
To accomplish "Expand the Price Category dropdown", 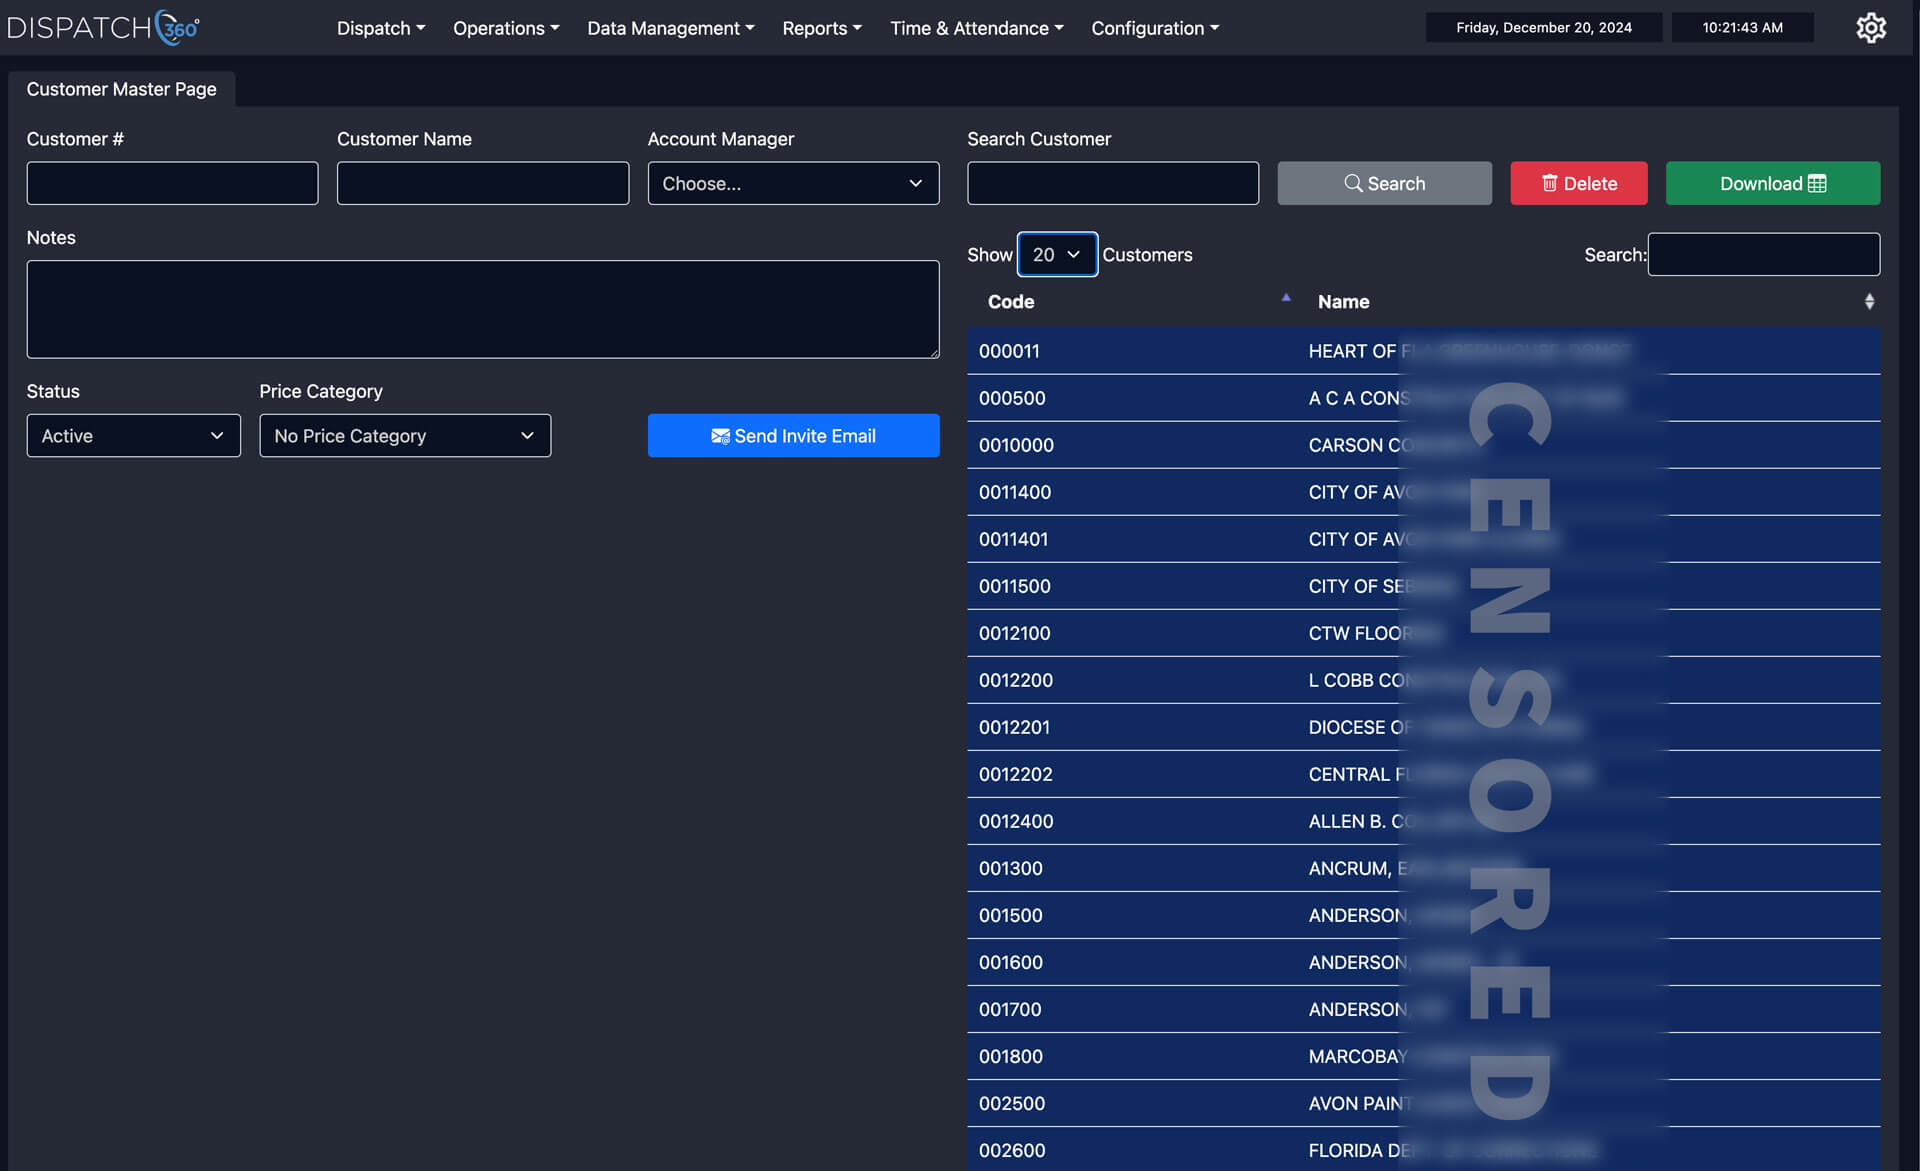I will coord(405,436).
